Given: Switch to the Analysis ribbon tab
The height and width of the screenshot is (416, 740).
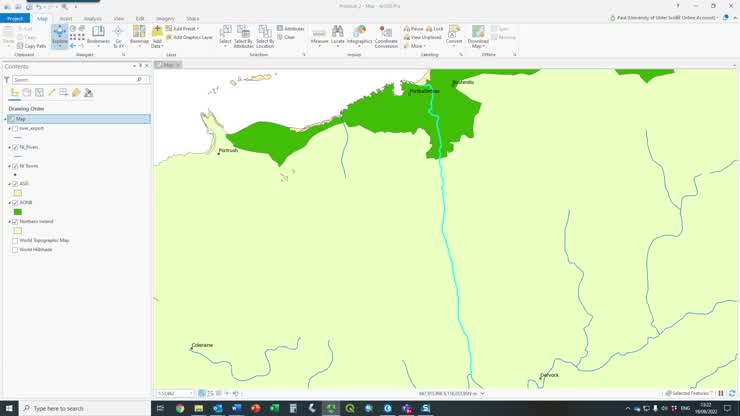Looking at the screenshot, I should pos(92,18).
